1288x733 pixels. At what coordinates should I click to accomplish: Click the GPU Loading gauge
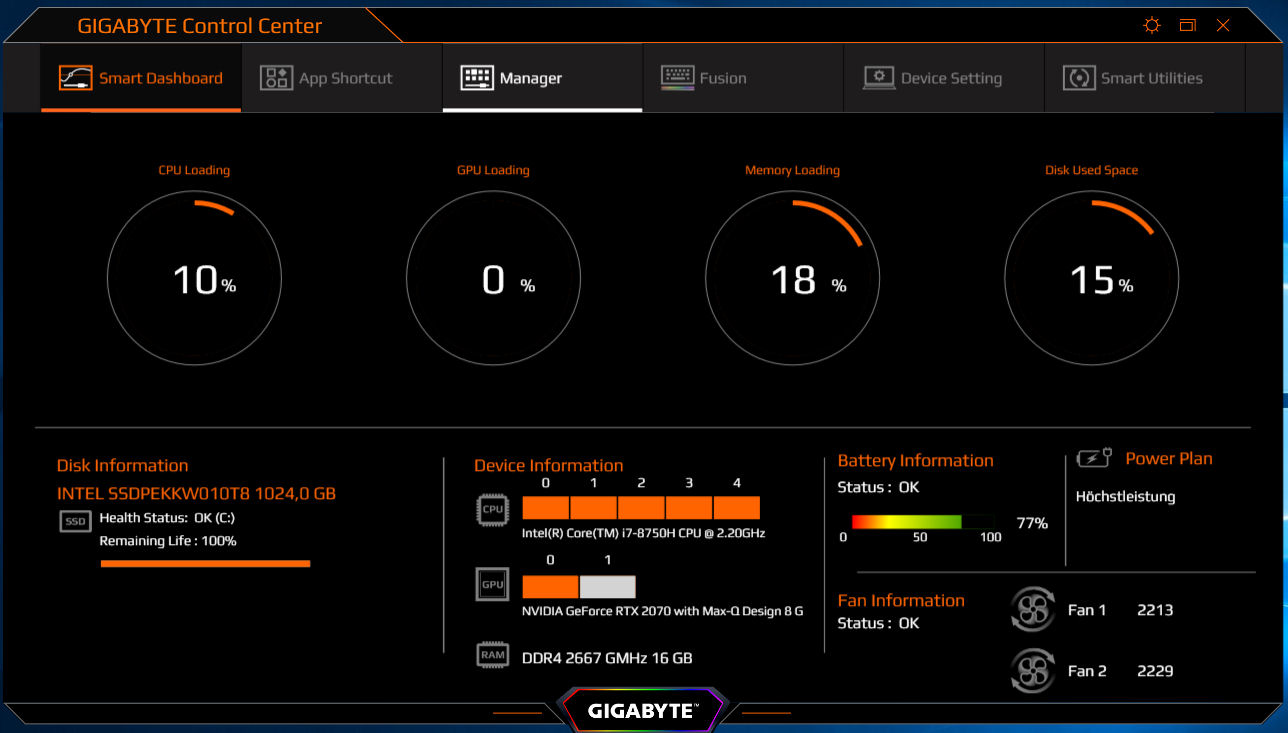coord(493,279)
